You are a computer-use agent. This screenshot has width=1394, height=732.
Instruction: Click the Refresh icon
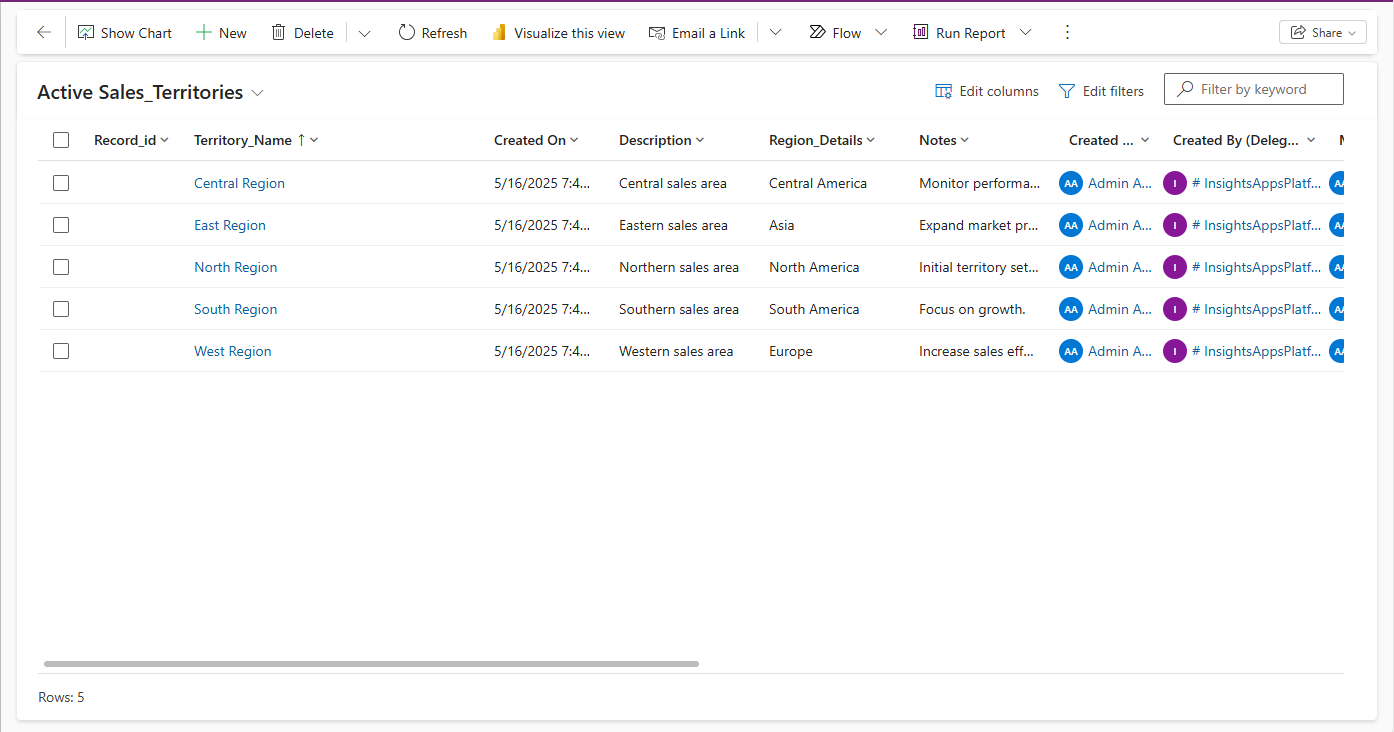point(406,33)
